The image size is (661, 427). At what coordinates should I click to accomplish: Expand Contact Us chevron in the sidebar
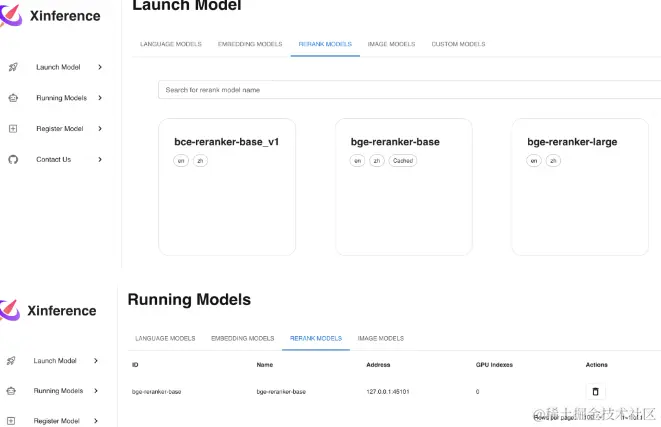pos(100,159)
